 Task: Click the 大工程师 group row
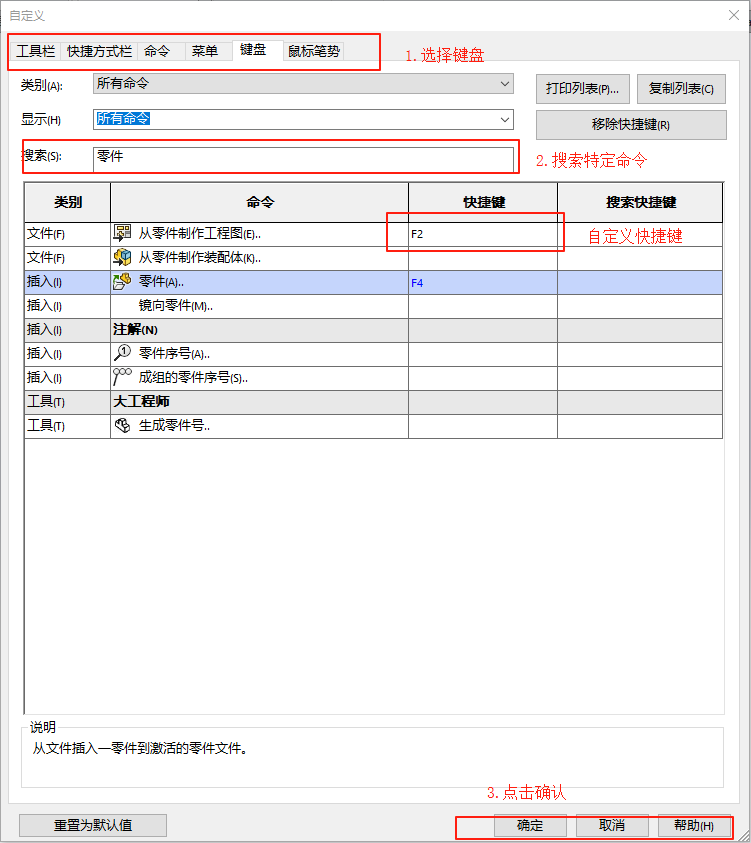pyautogui.click(x=373, y=402)
